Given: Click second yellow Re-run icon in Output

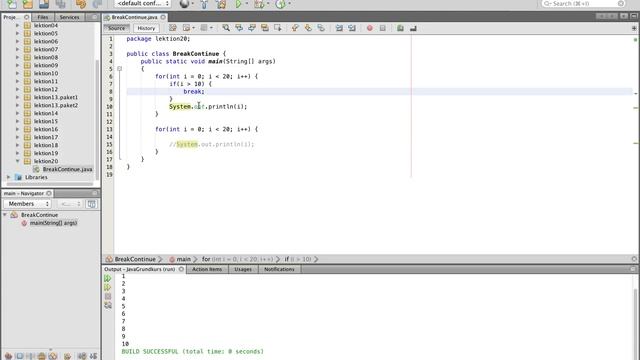Looking at the screenshot, I should (108, 287).
